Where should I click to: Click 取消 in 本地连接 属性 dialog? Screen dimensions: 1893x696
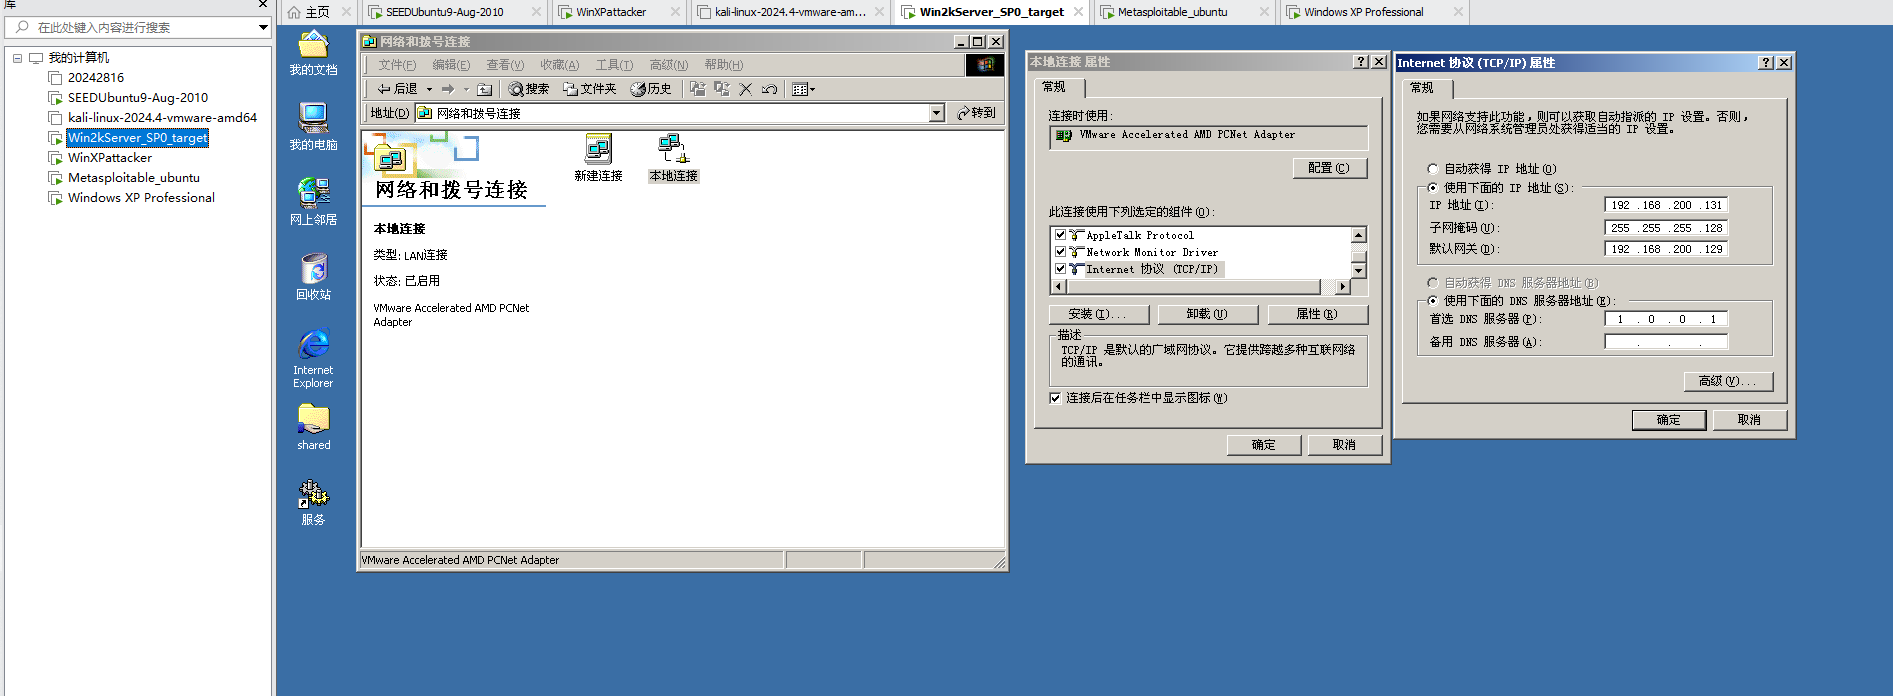tap(1344, 445)
